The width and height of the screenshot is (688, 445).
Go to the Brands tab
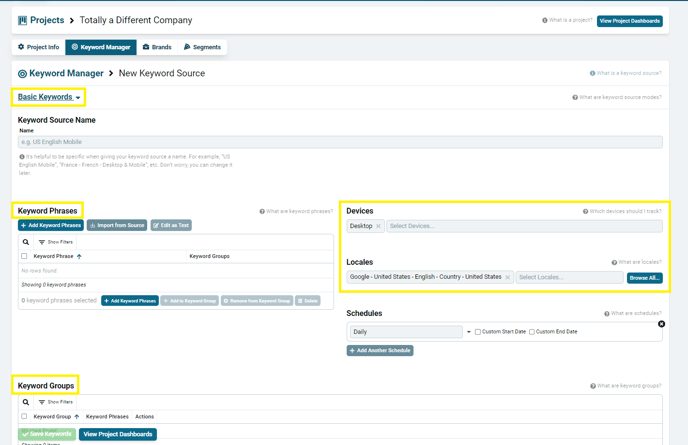tap(157, 47)
